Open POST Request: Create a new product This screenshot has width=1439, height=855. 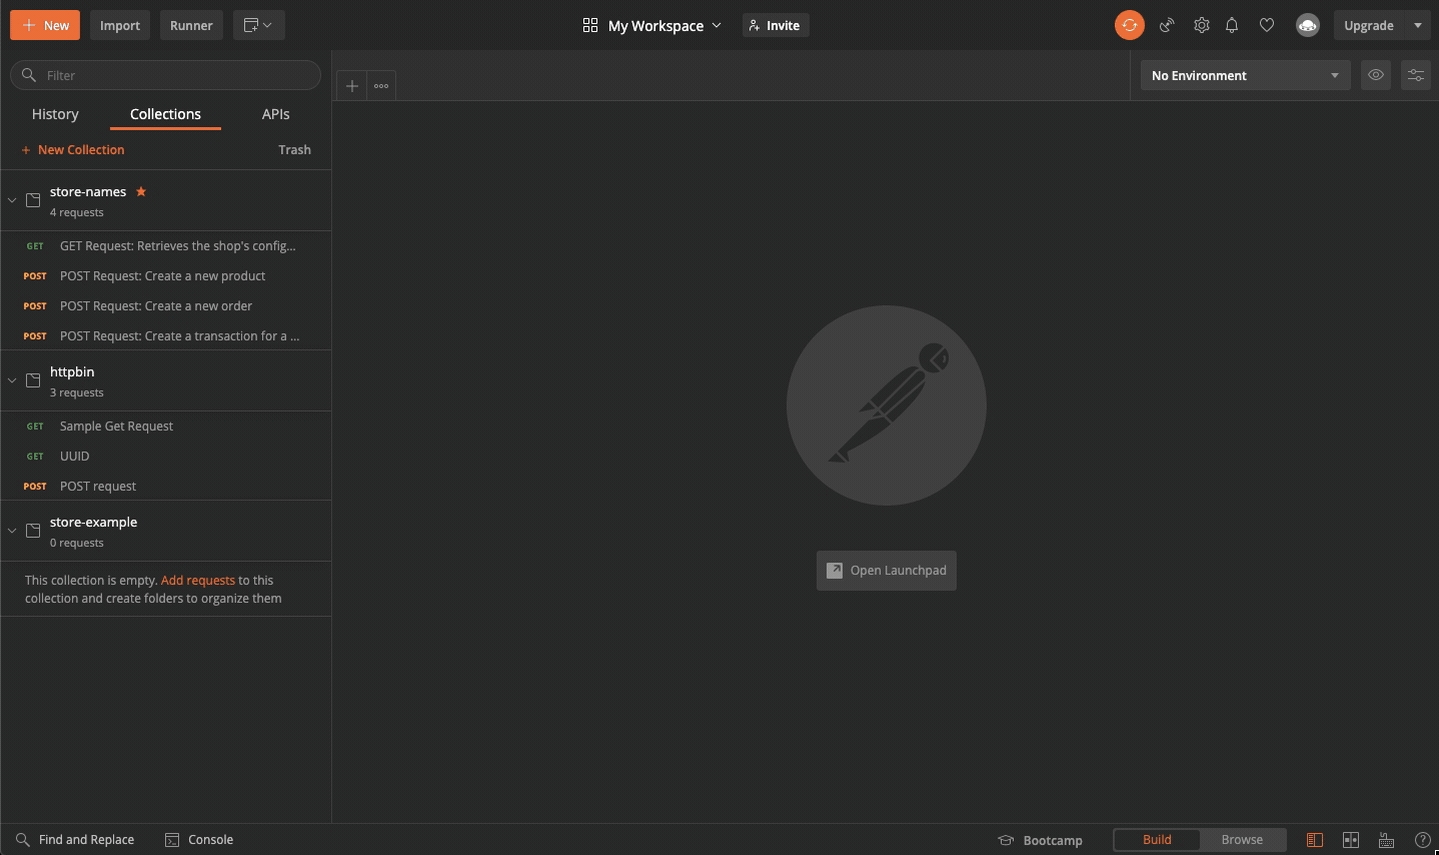tap(166, 276)
